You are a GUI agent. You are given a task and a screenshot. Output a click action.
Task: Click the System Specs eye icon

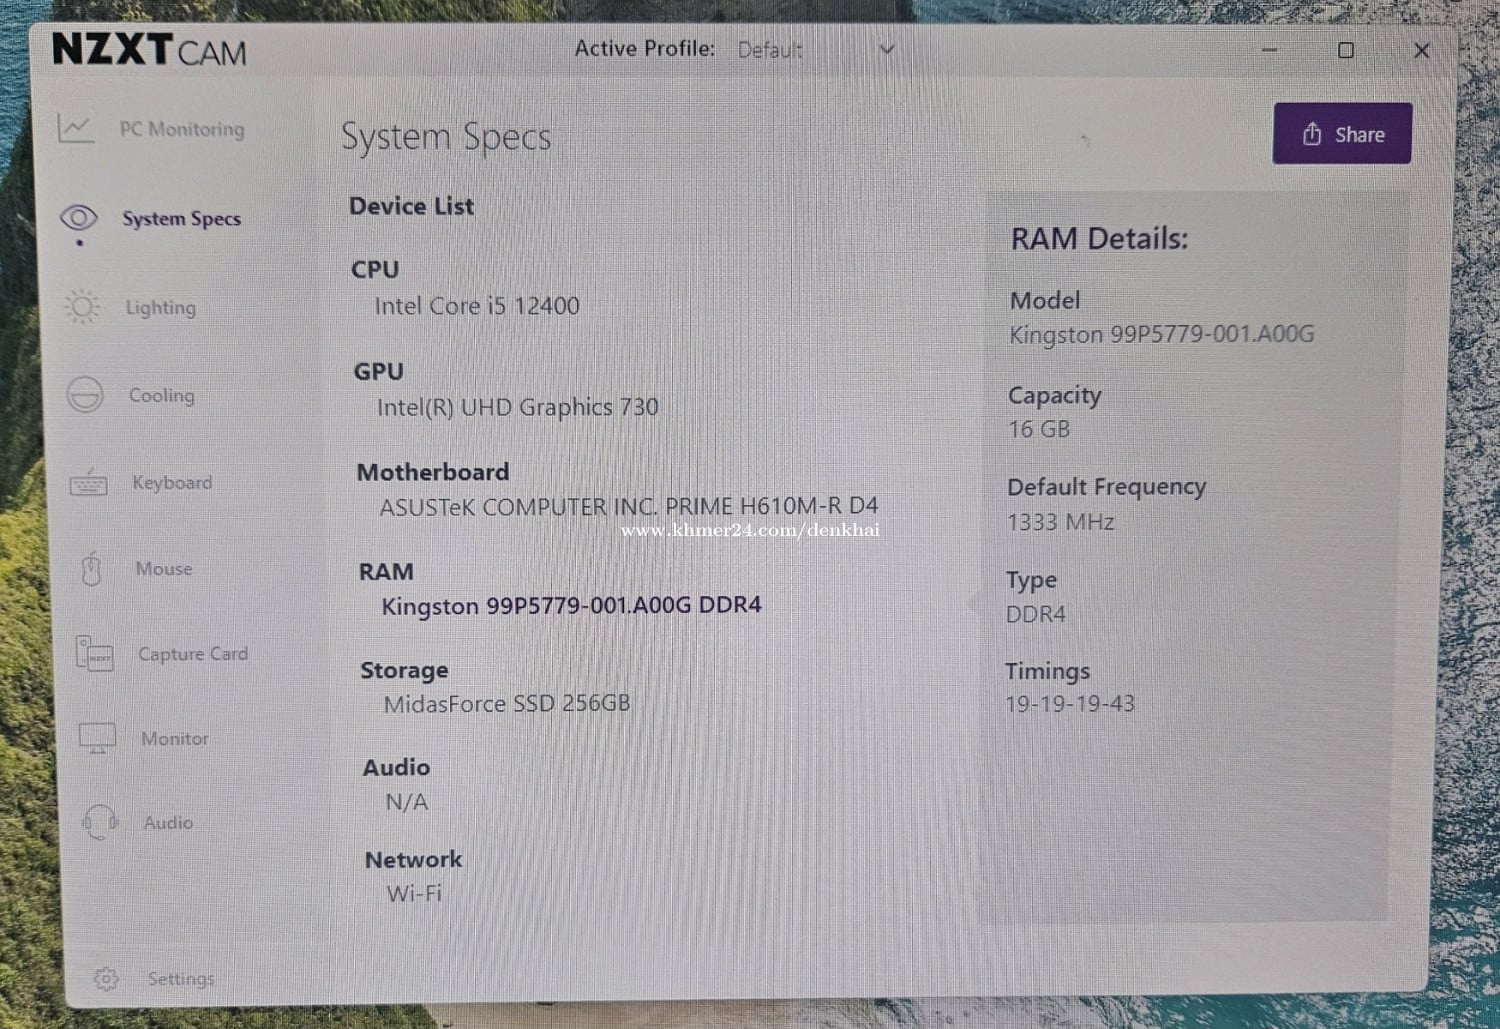(x=79, y=217)
